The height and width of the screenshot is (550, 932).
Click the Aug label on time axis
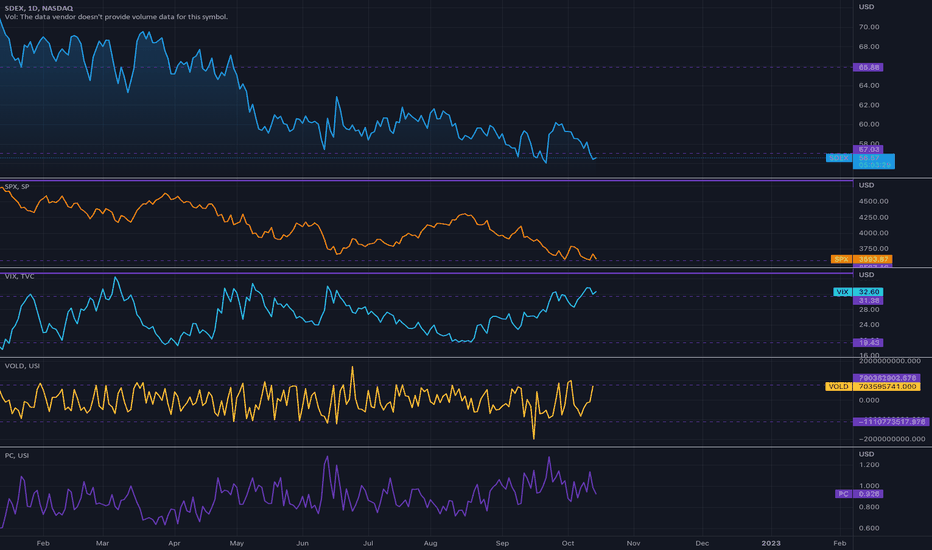point(430,543)
